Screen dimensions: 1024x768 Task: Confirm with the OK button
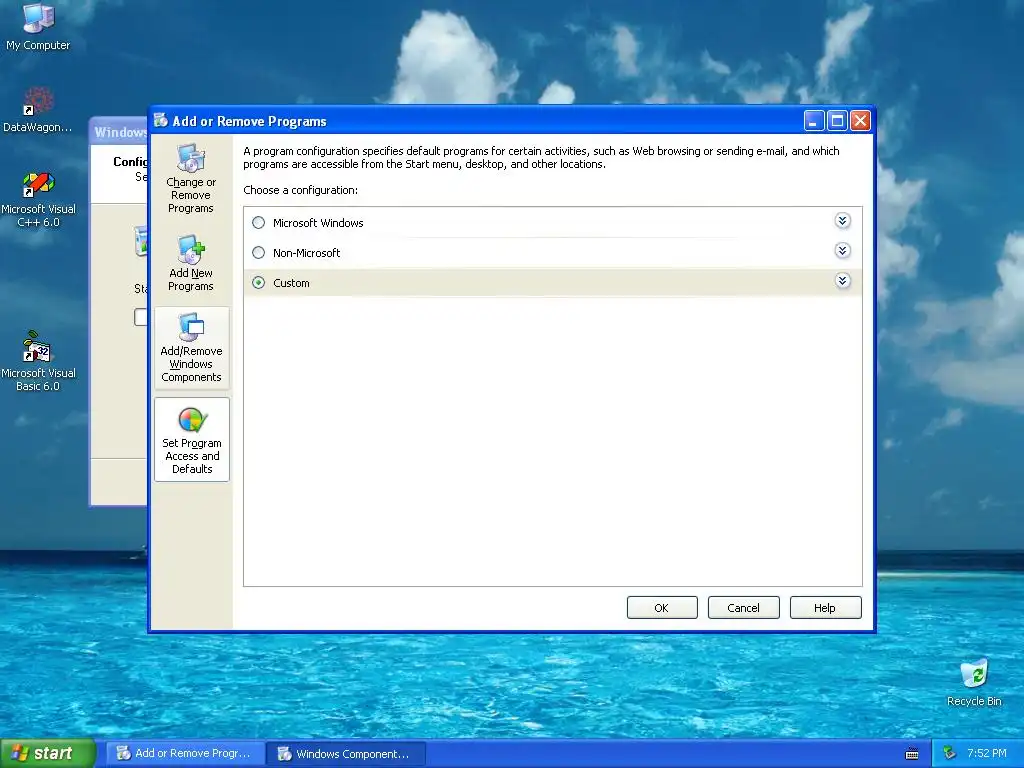[x=662, y=607]
